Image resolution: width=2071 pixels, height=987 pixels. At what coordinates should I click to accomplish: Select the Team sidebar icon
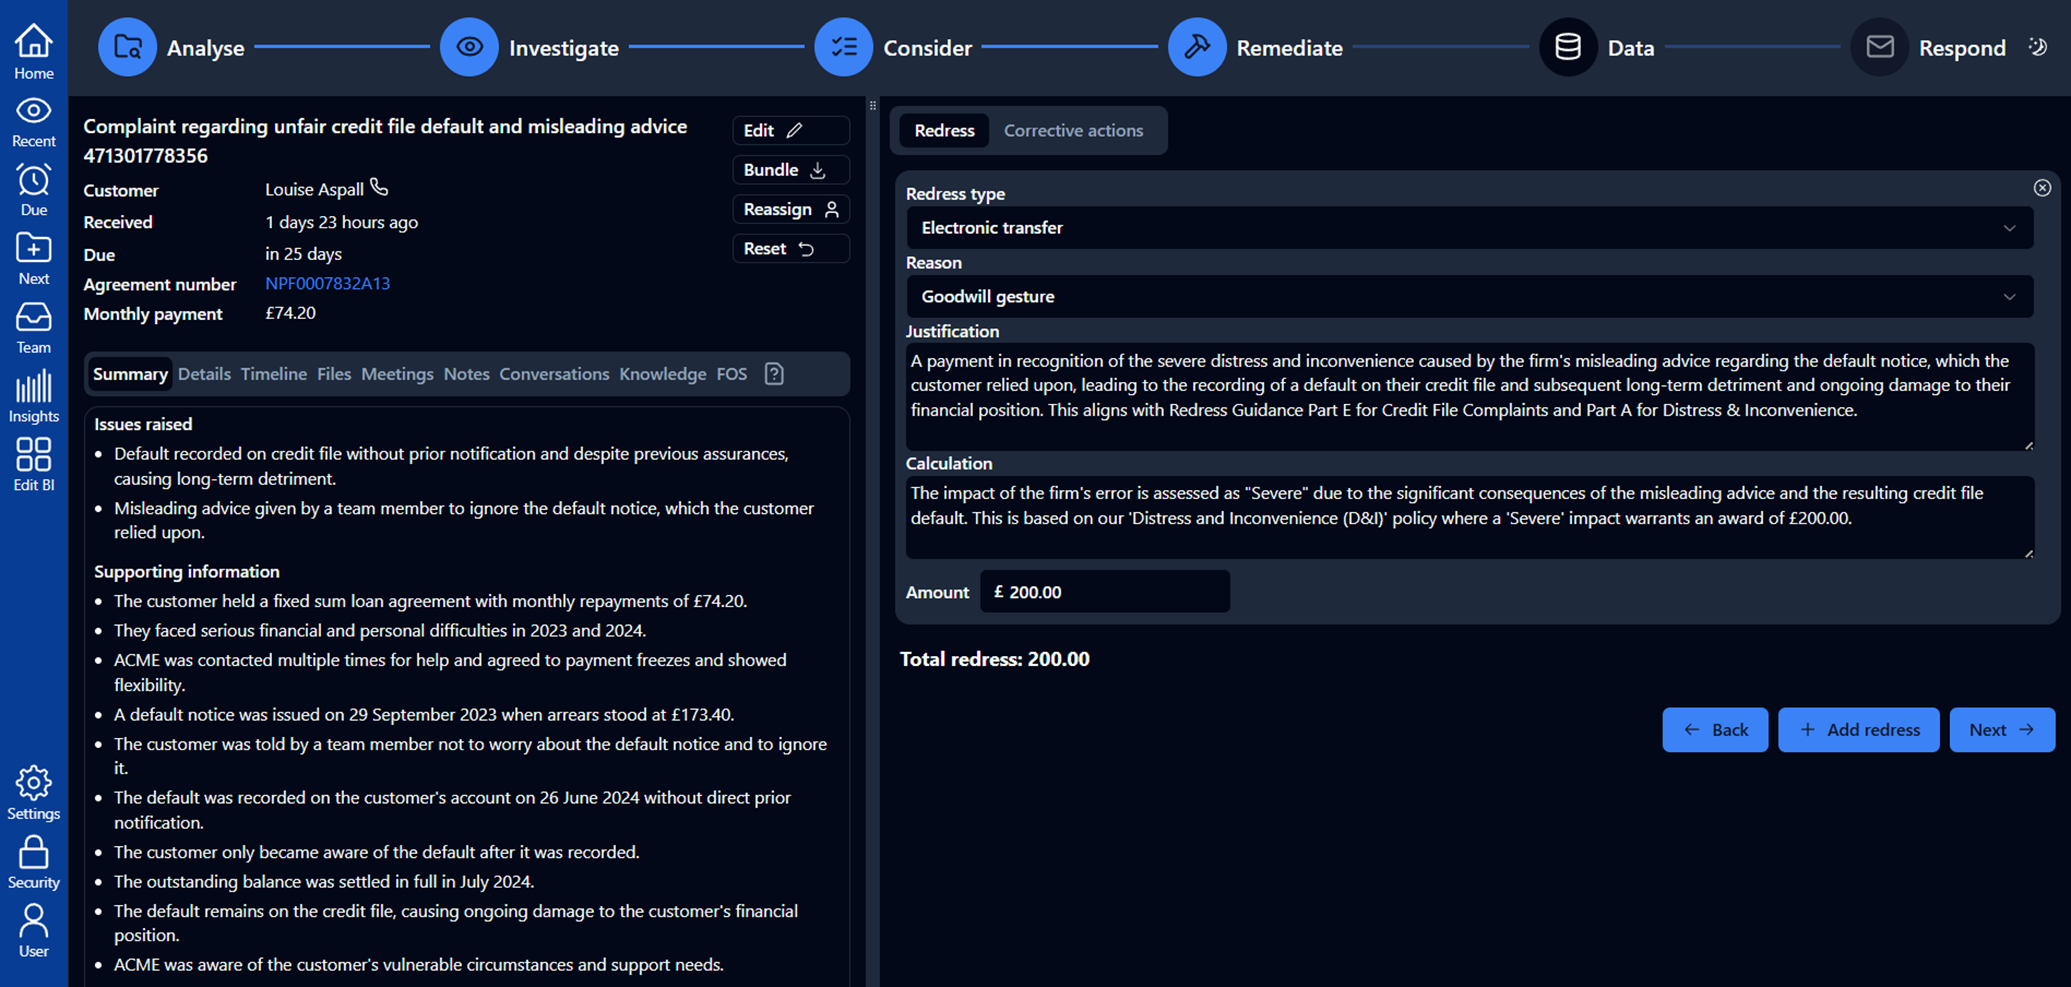(33, 318)
